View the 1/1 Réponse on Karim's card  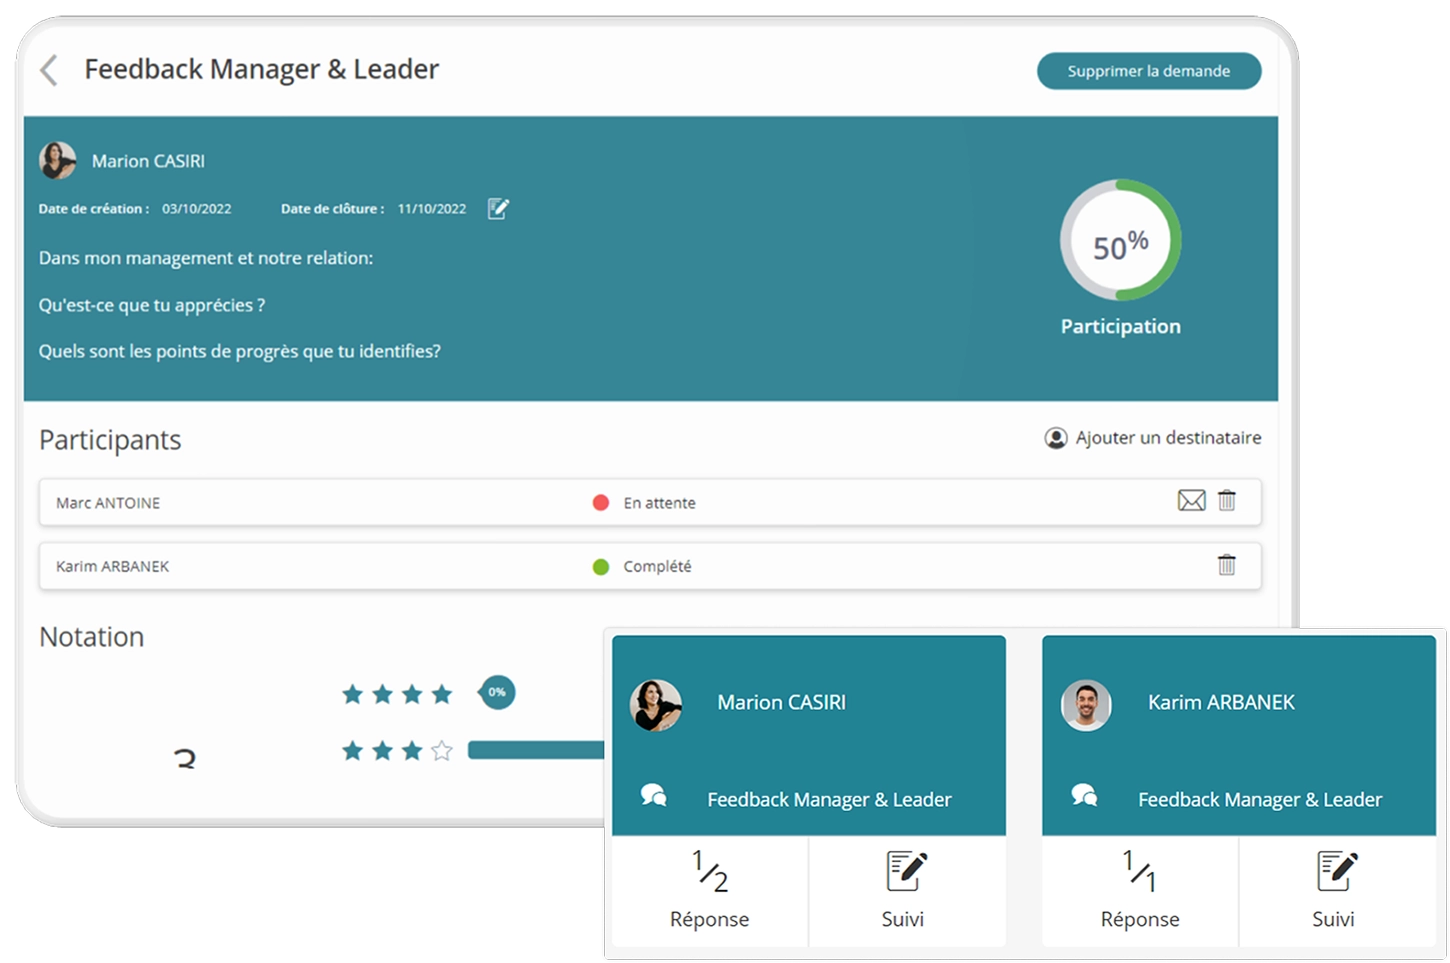point(1140,890)
